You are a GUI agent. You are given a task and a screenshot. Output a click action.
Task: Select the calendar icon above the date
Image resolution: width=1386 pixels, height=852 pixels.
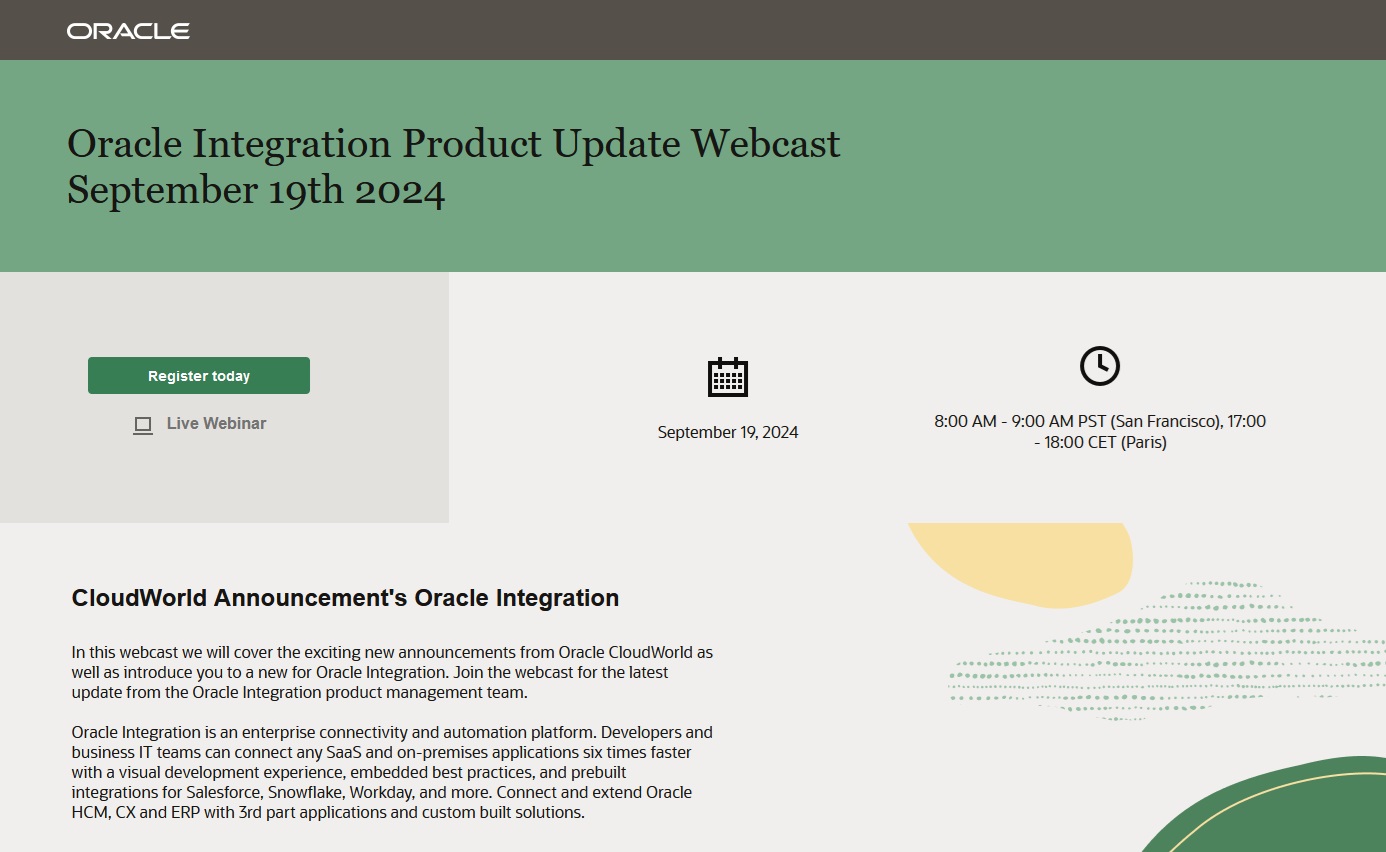(x=727, y=376)
